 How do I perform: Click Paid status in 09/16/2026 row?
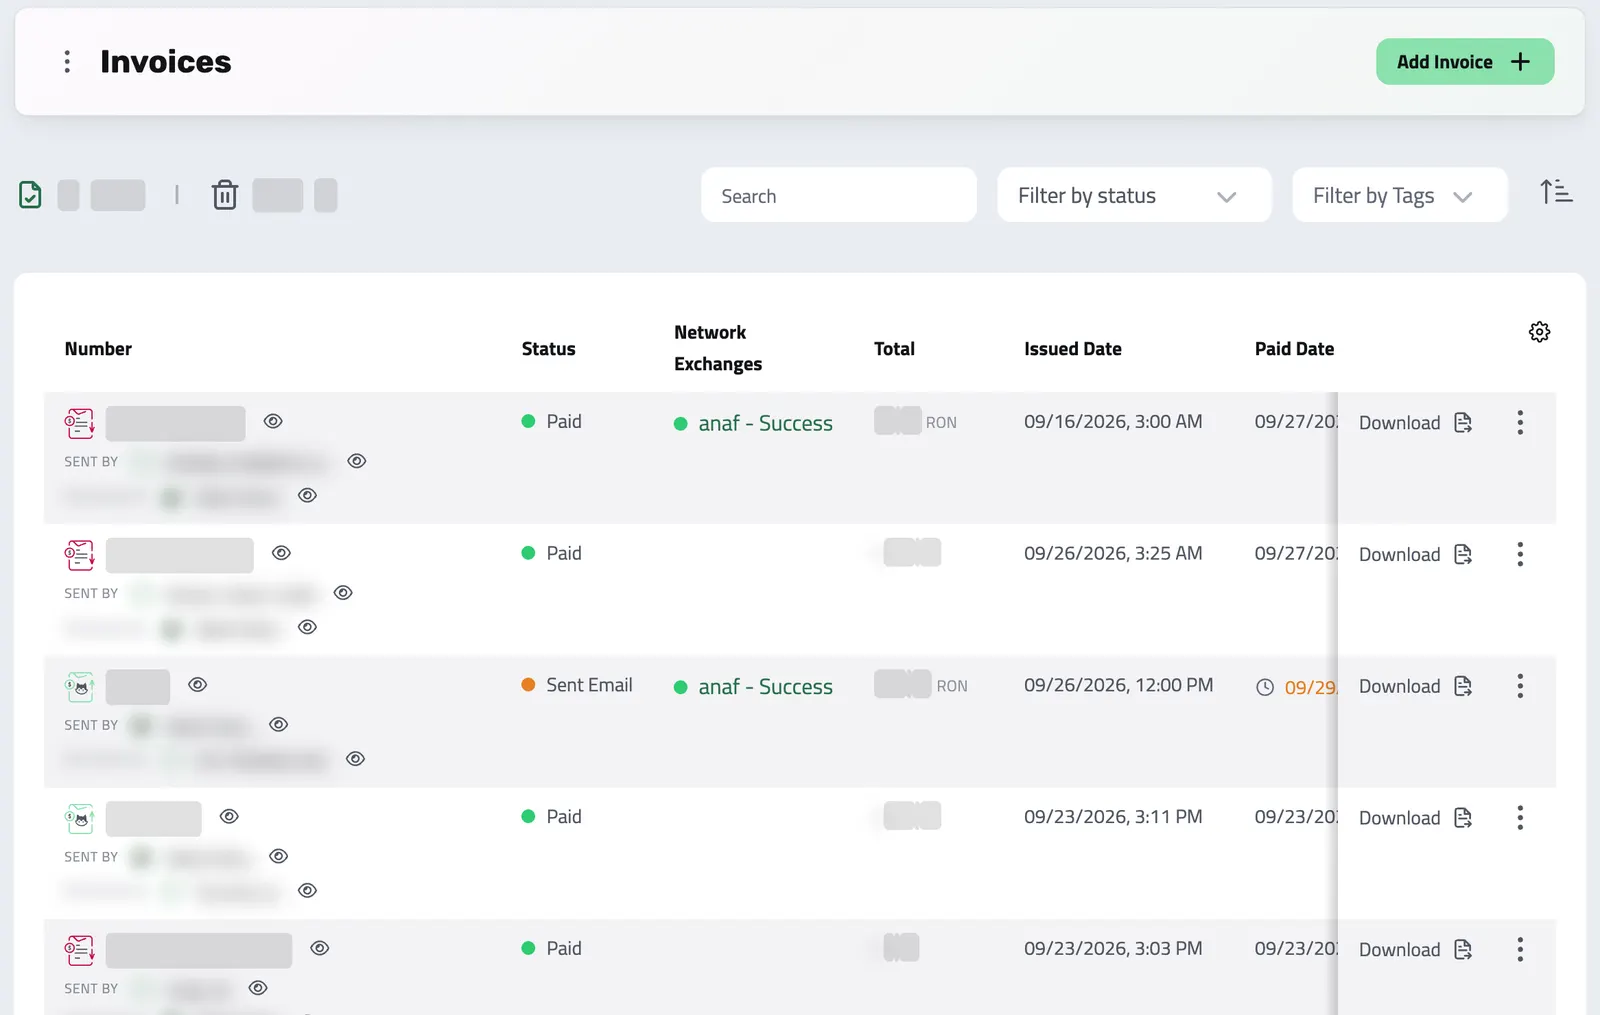coord(564,422)
